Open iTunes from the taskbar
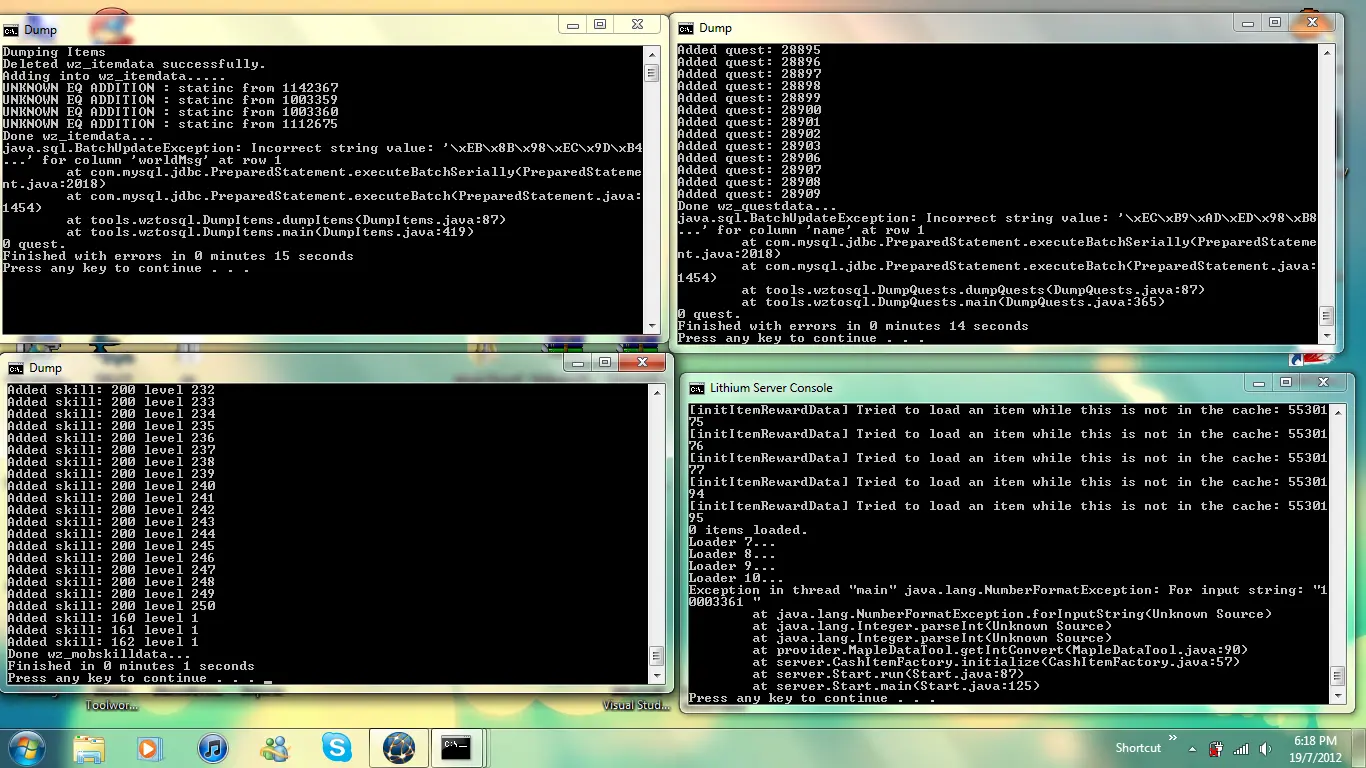The image size is (1366, 768). click(213, 748)
